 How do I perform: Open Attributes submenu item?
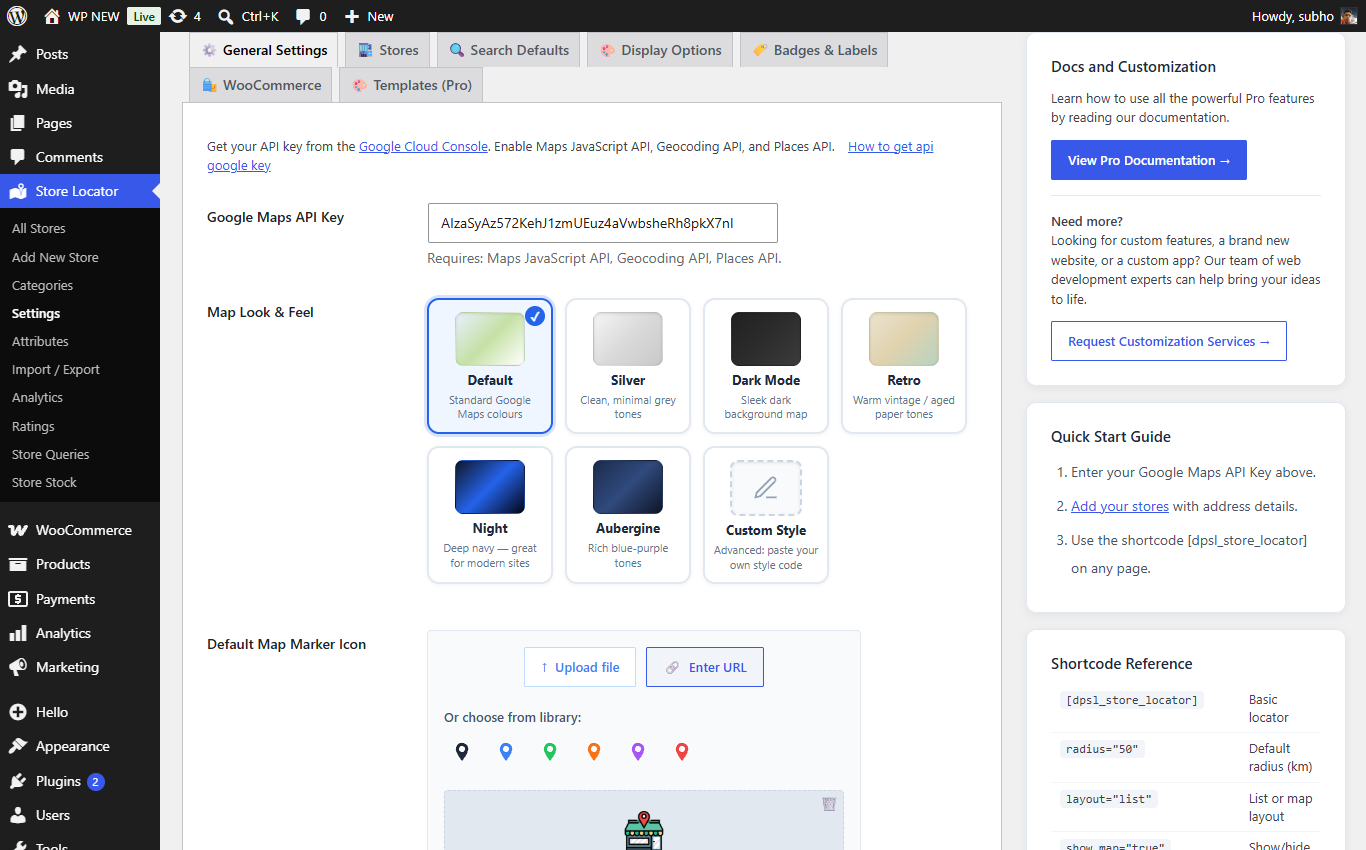(x=40, y=341)
